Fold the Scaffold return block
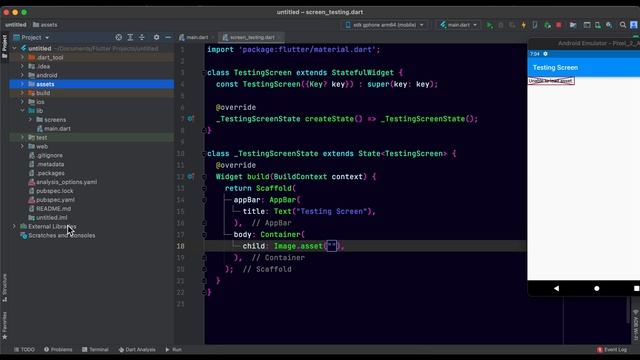This screenshot has height=360, width=640. pos(204,188)
